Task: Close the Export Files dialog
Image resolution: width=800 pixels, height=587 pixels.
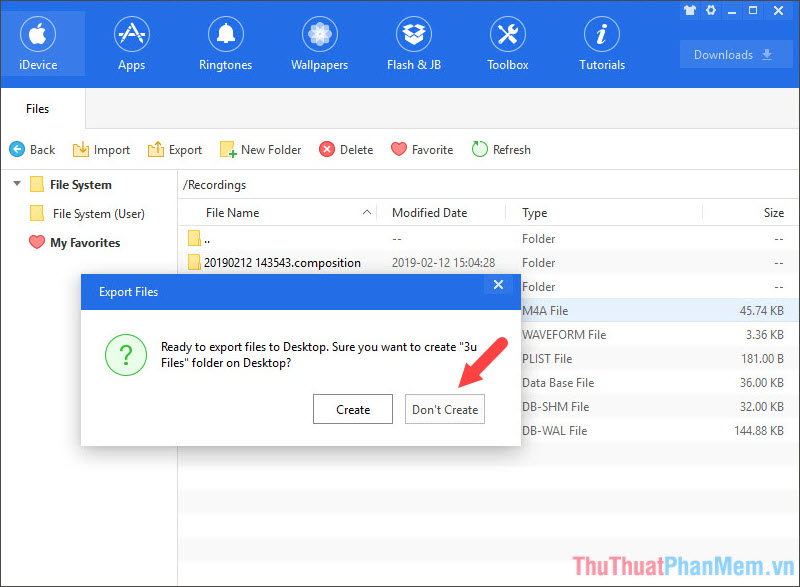Action: pos(498,285)
